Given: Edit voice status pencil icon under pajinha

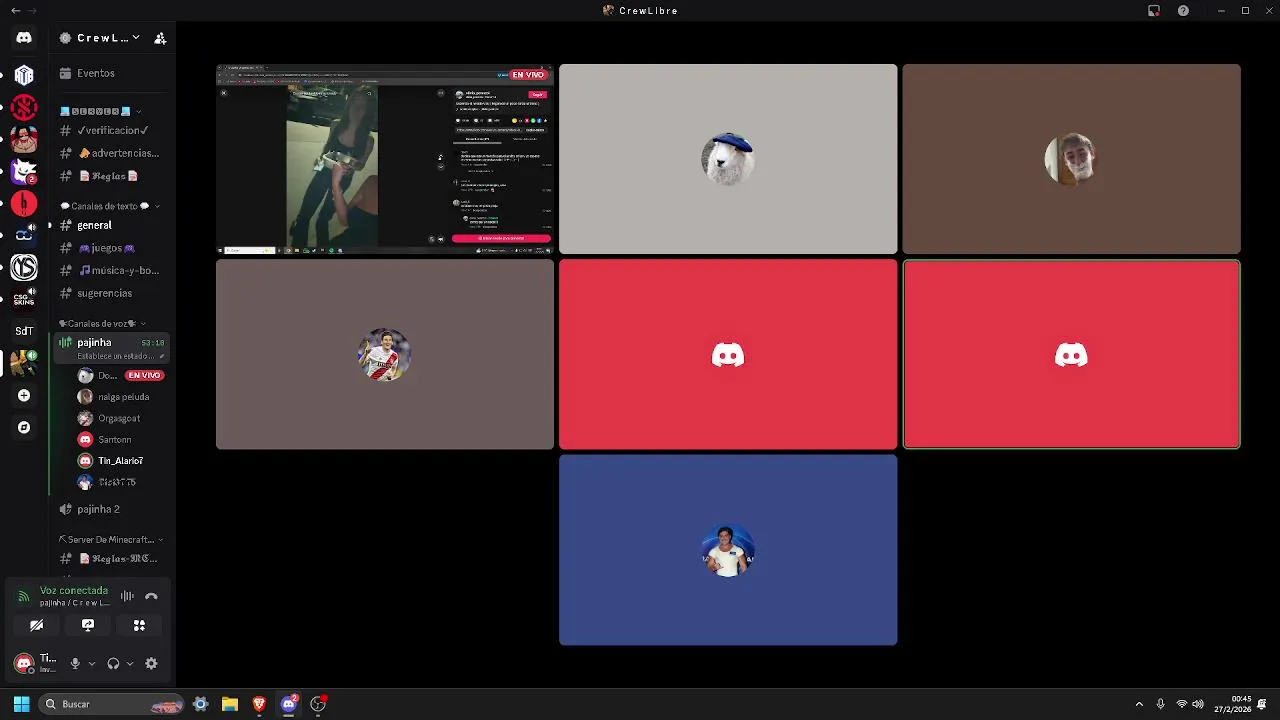Looking at the screenshot, I should click(161, 356).
